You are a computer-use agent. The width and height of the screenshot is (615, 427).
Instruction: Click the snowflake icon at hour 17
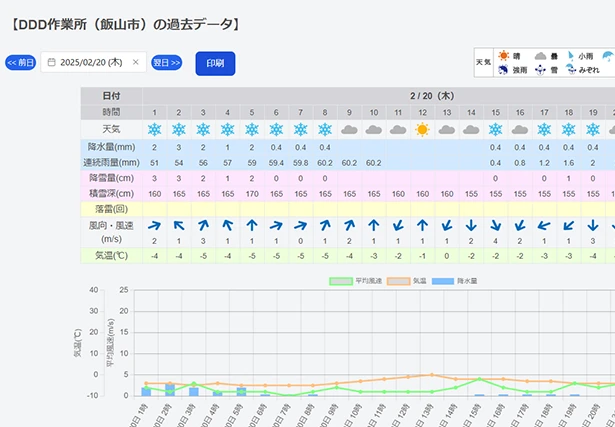544,130
